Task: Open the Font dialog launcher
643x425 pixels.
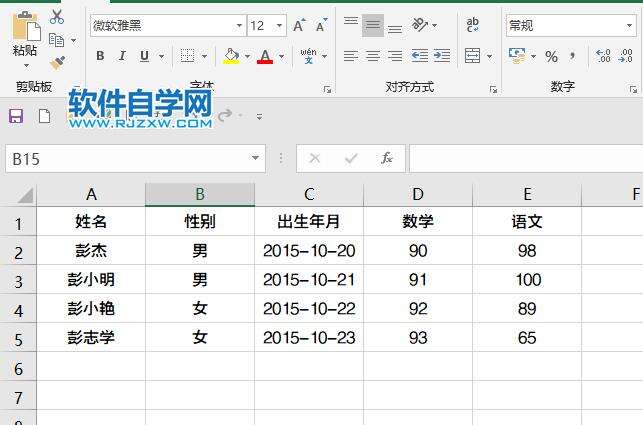Action: (327, 89)
